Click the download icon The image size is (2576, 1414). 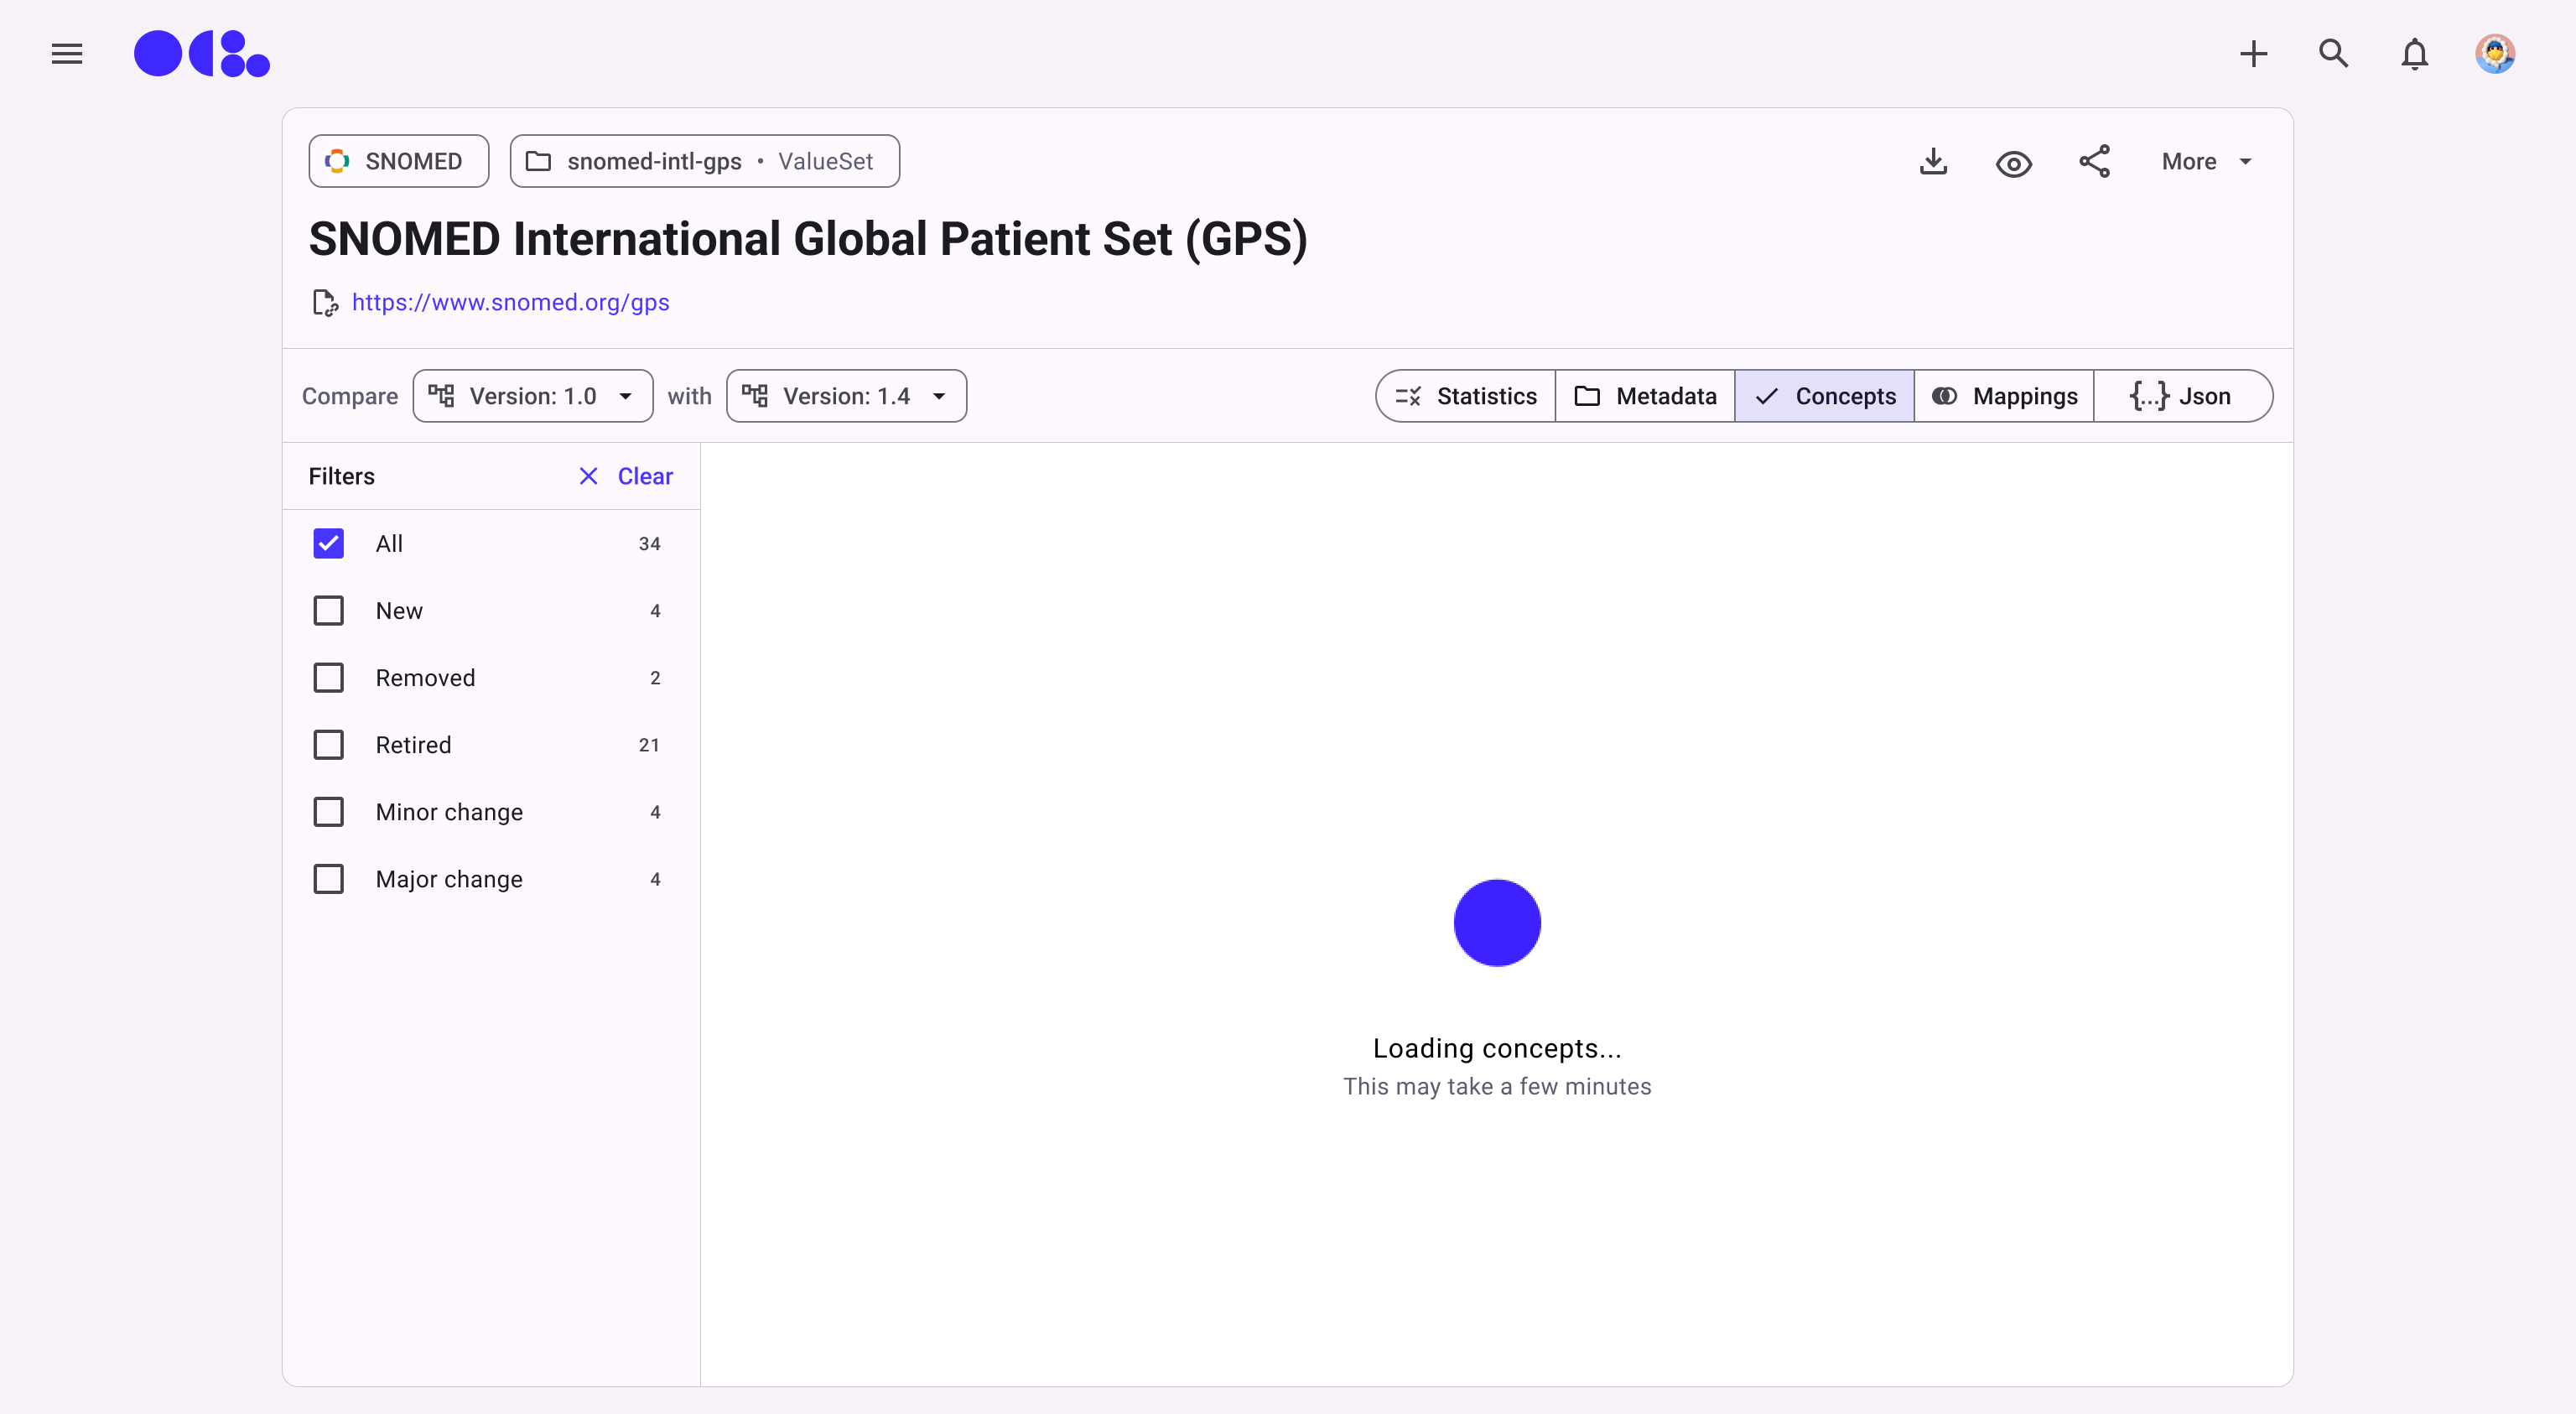point(1933,162)
